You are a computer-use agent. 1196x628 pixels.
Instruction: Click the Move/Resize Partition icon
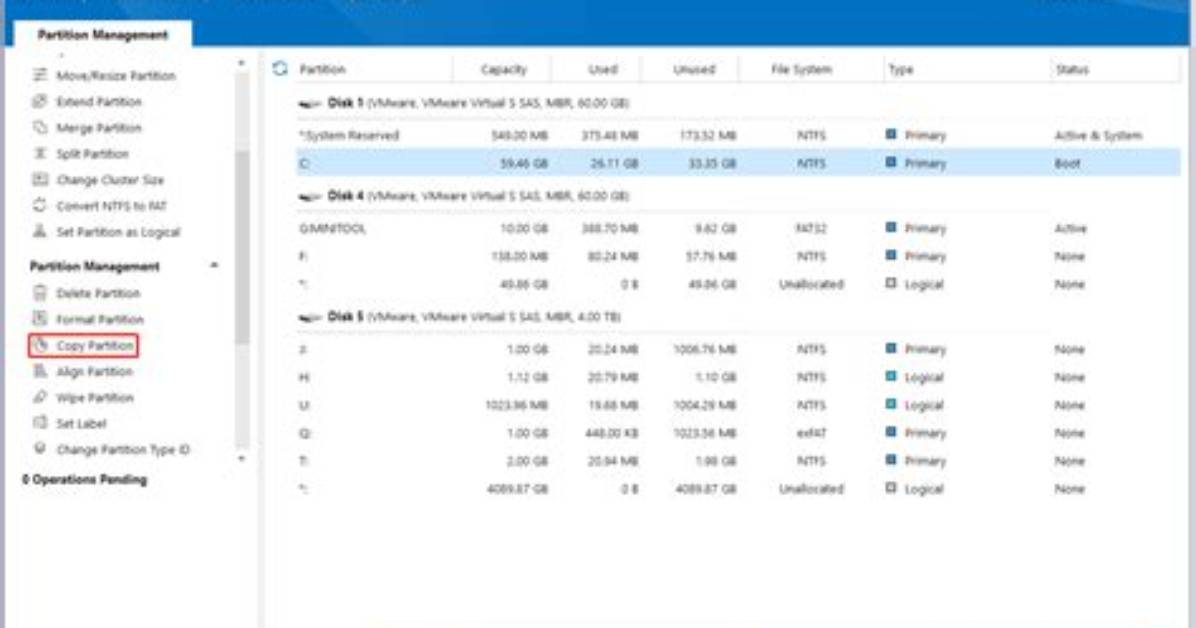click(x=40, y=75)
